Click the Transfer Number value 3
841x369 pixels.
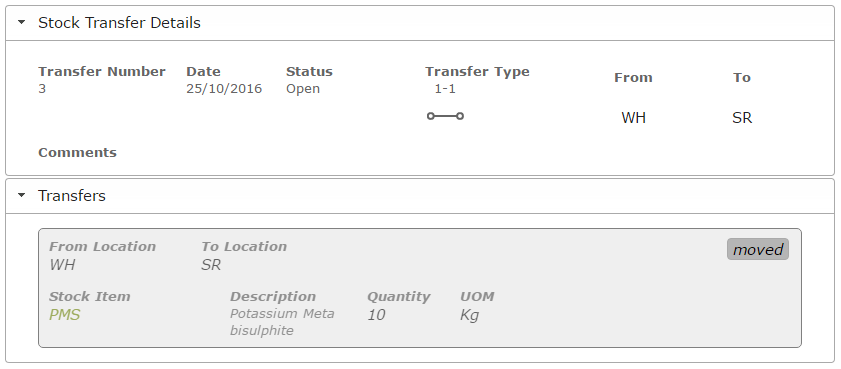click(42, 89)
